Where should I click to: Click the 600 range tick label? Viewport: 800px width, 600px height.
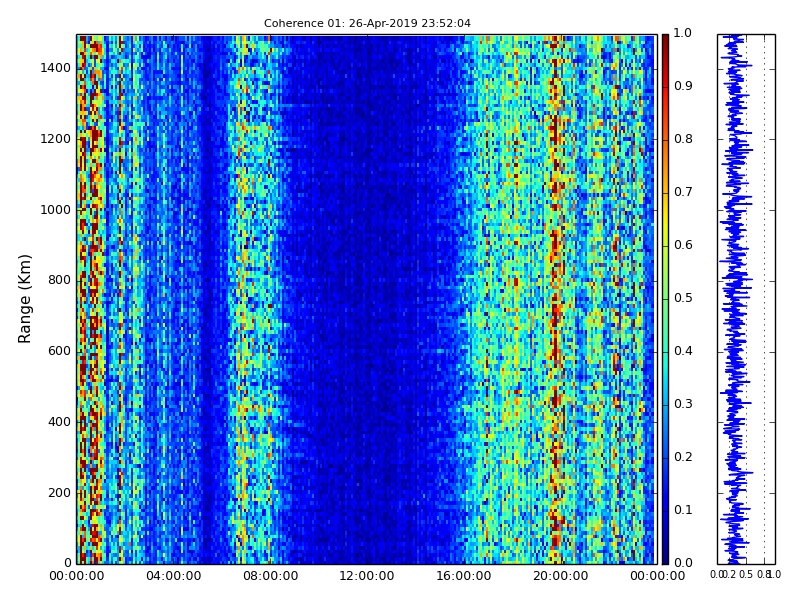point(59,351)
